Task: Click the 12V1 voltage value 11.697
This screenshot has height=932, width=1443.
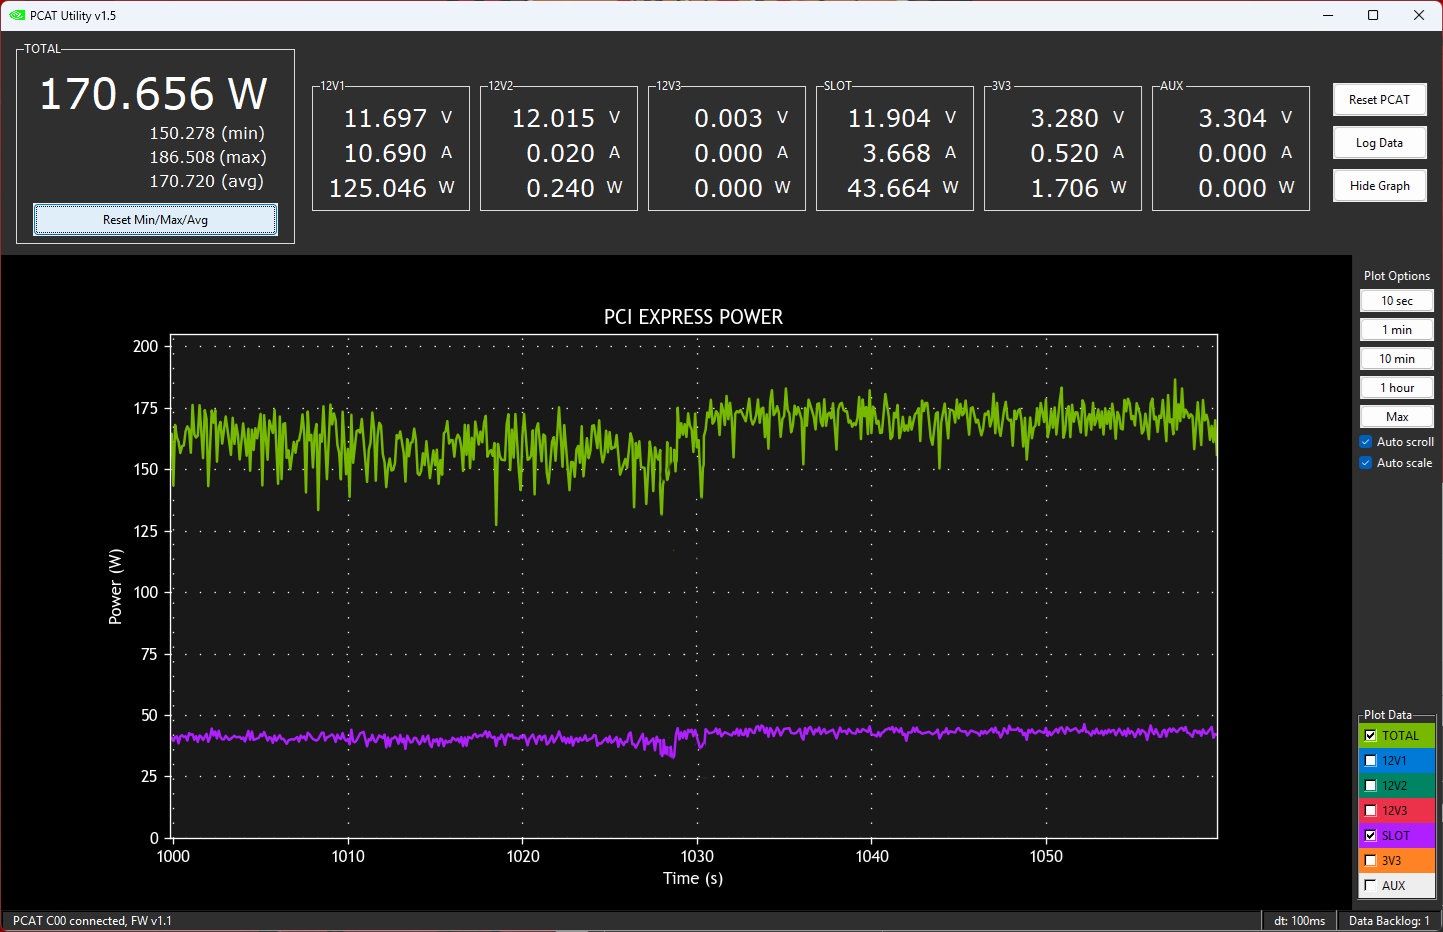Action: [385, 118]
